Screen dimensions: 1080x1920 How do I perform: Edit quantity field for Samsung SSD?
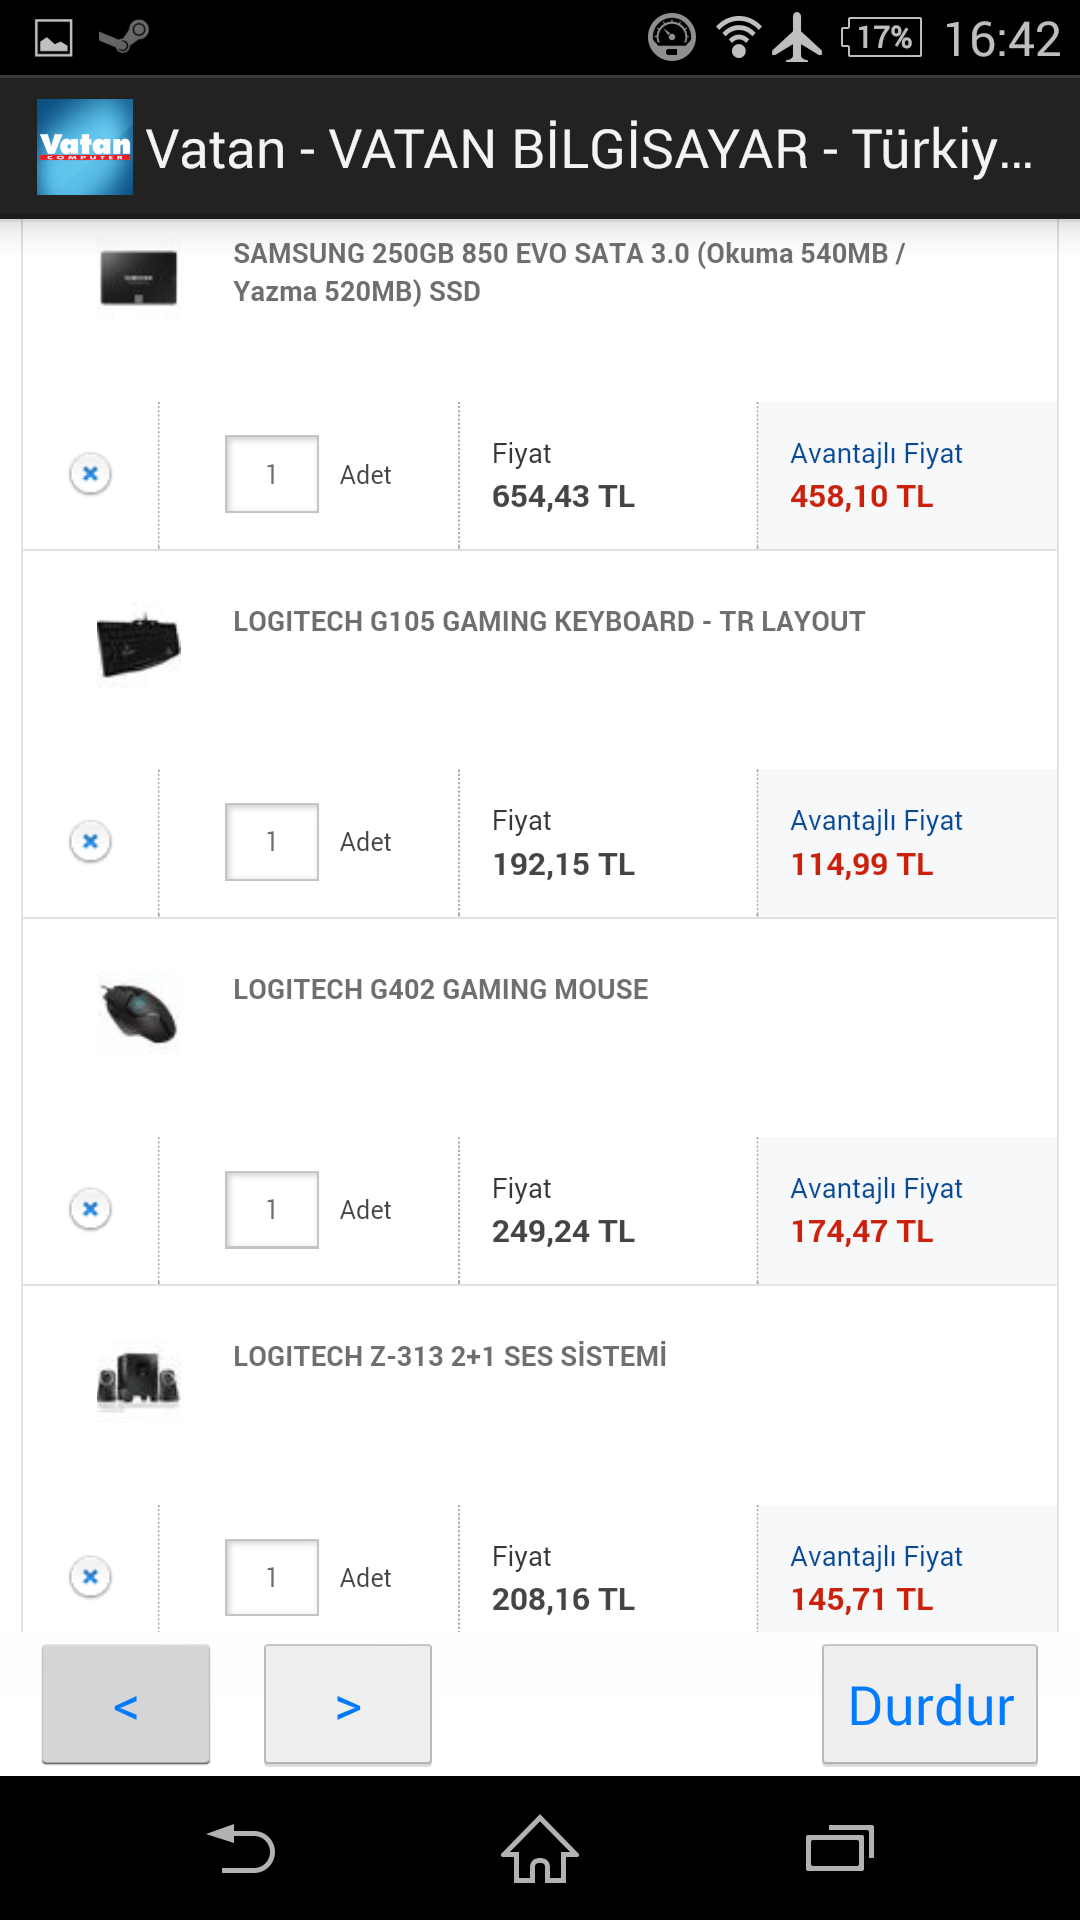click(271, 474)
